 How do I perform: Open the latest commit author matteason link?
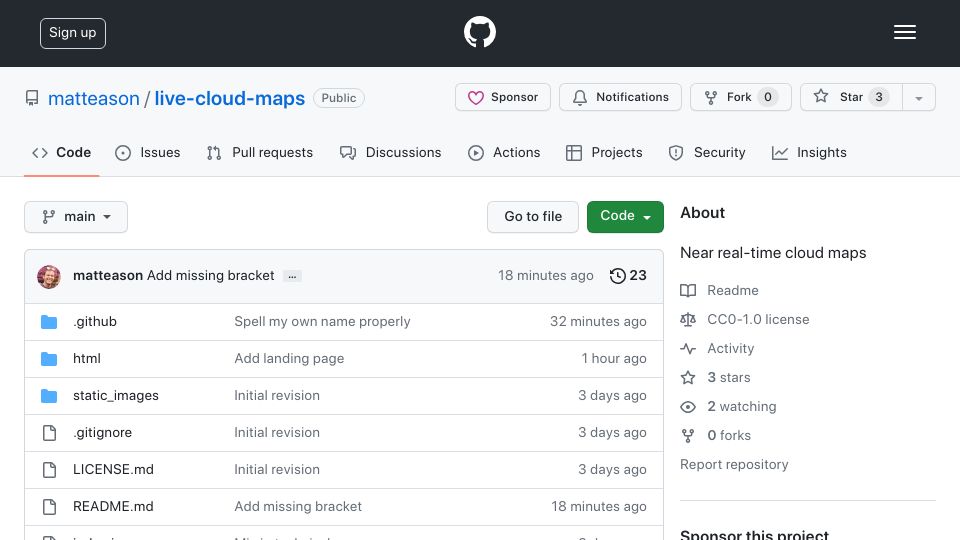pyautogui.click(x=108, y=276)
